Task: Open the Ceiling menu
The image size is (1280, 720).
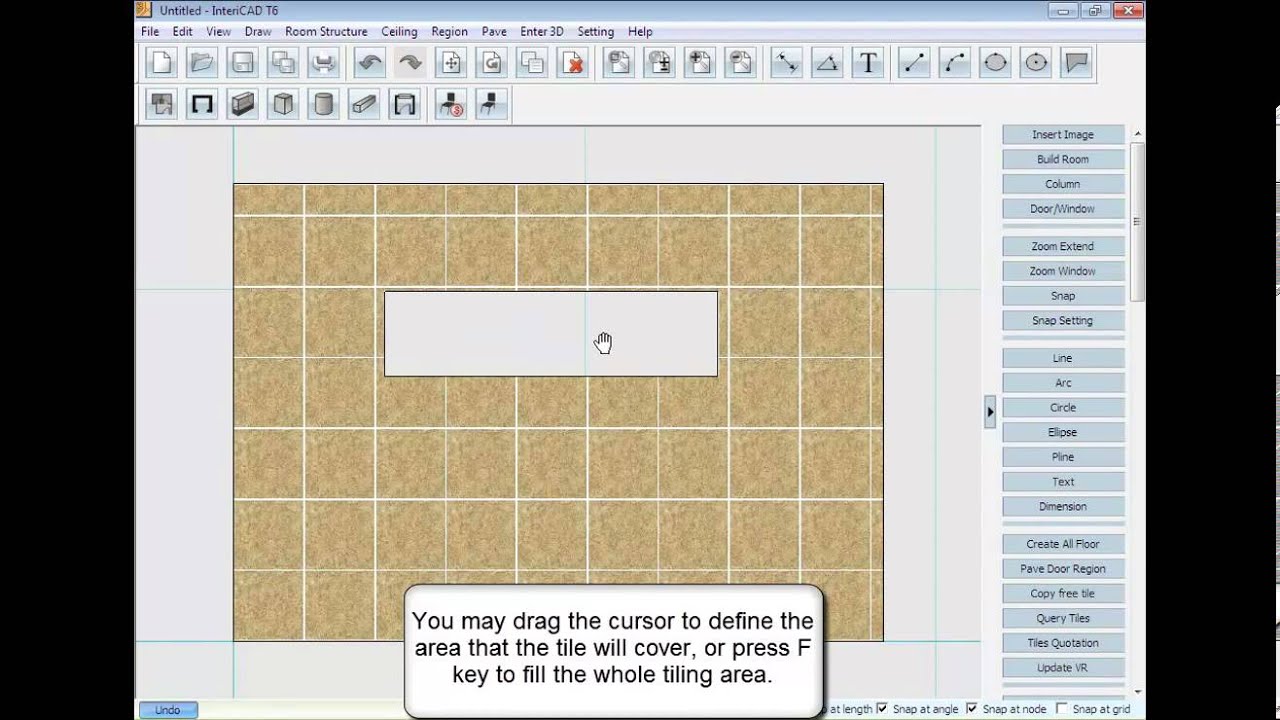Action: (400, 32)
